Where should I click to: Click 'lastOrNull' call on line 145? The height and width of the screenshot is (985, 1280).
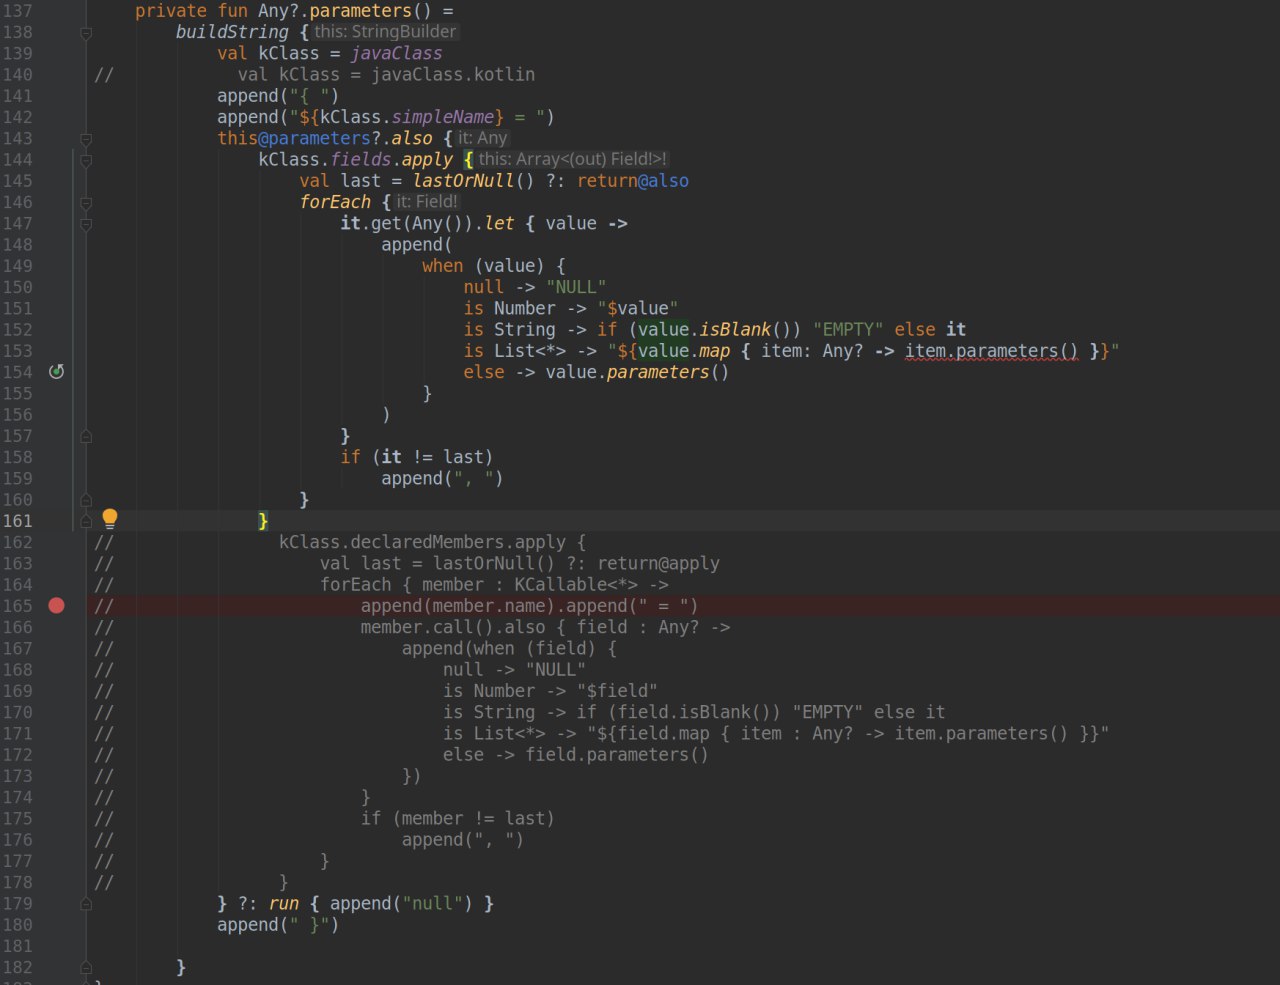(463, 181)
